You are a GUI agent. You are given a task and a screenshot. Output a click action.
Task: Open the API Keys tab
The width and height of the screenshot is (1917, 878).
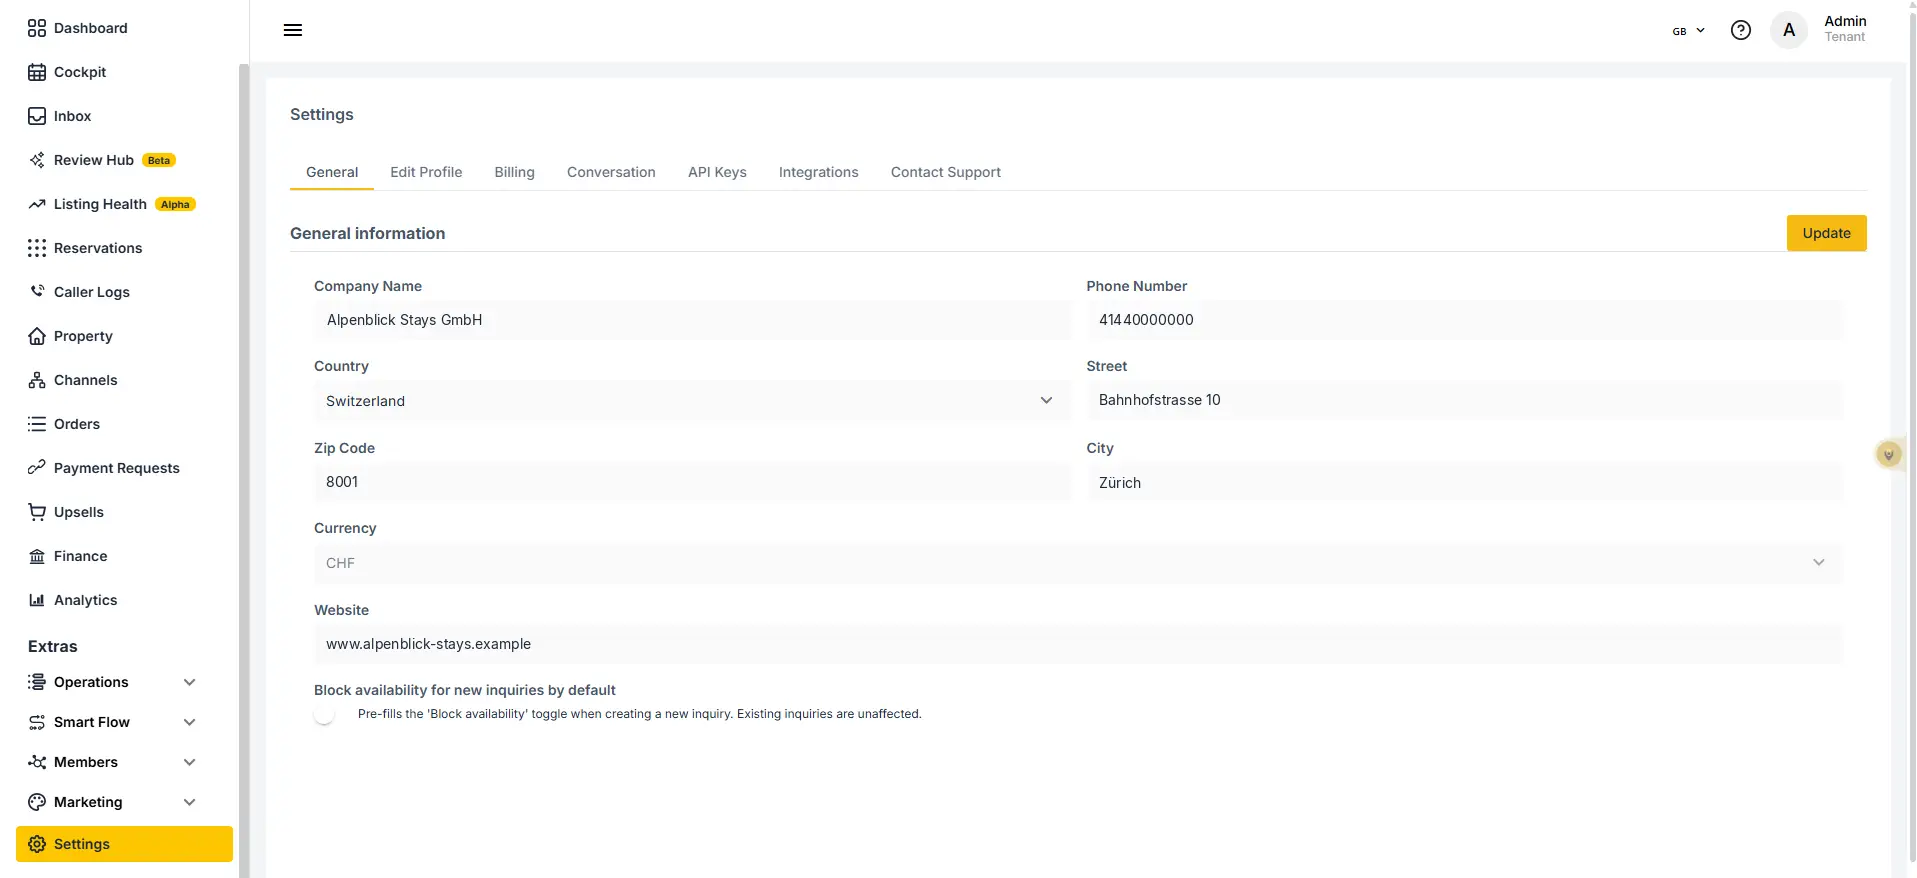(x=717, y=172)
